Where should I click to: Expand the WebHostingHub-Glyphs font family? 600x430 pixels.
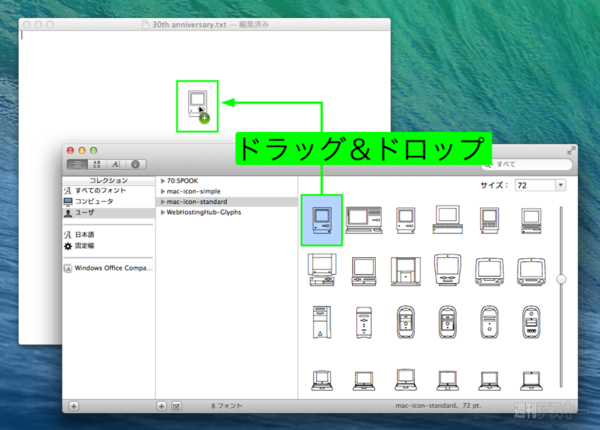coord(163,212)
